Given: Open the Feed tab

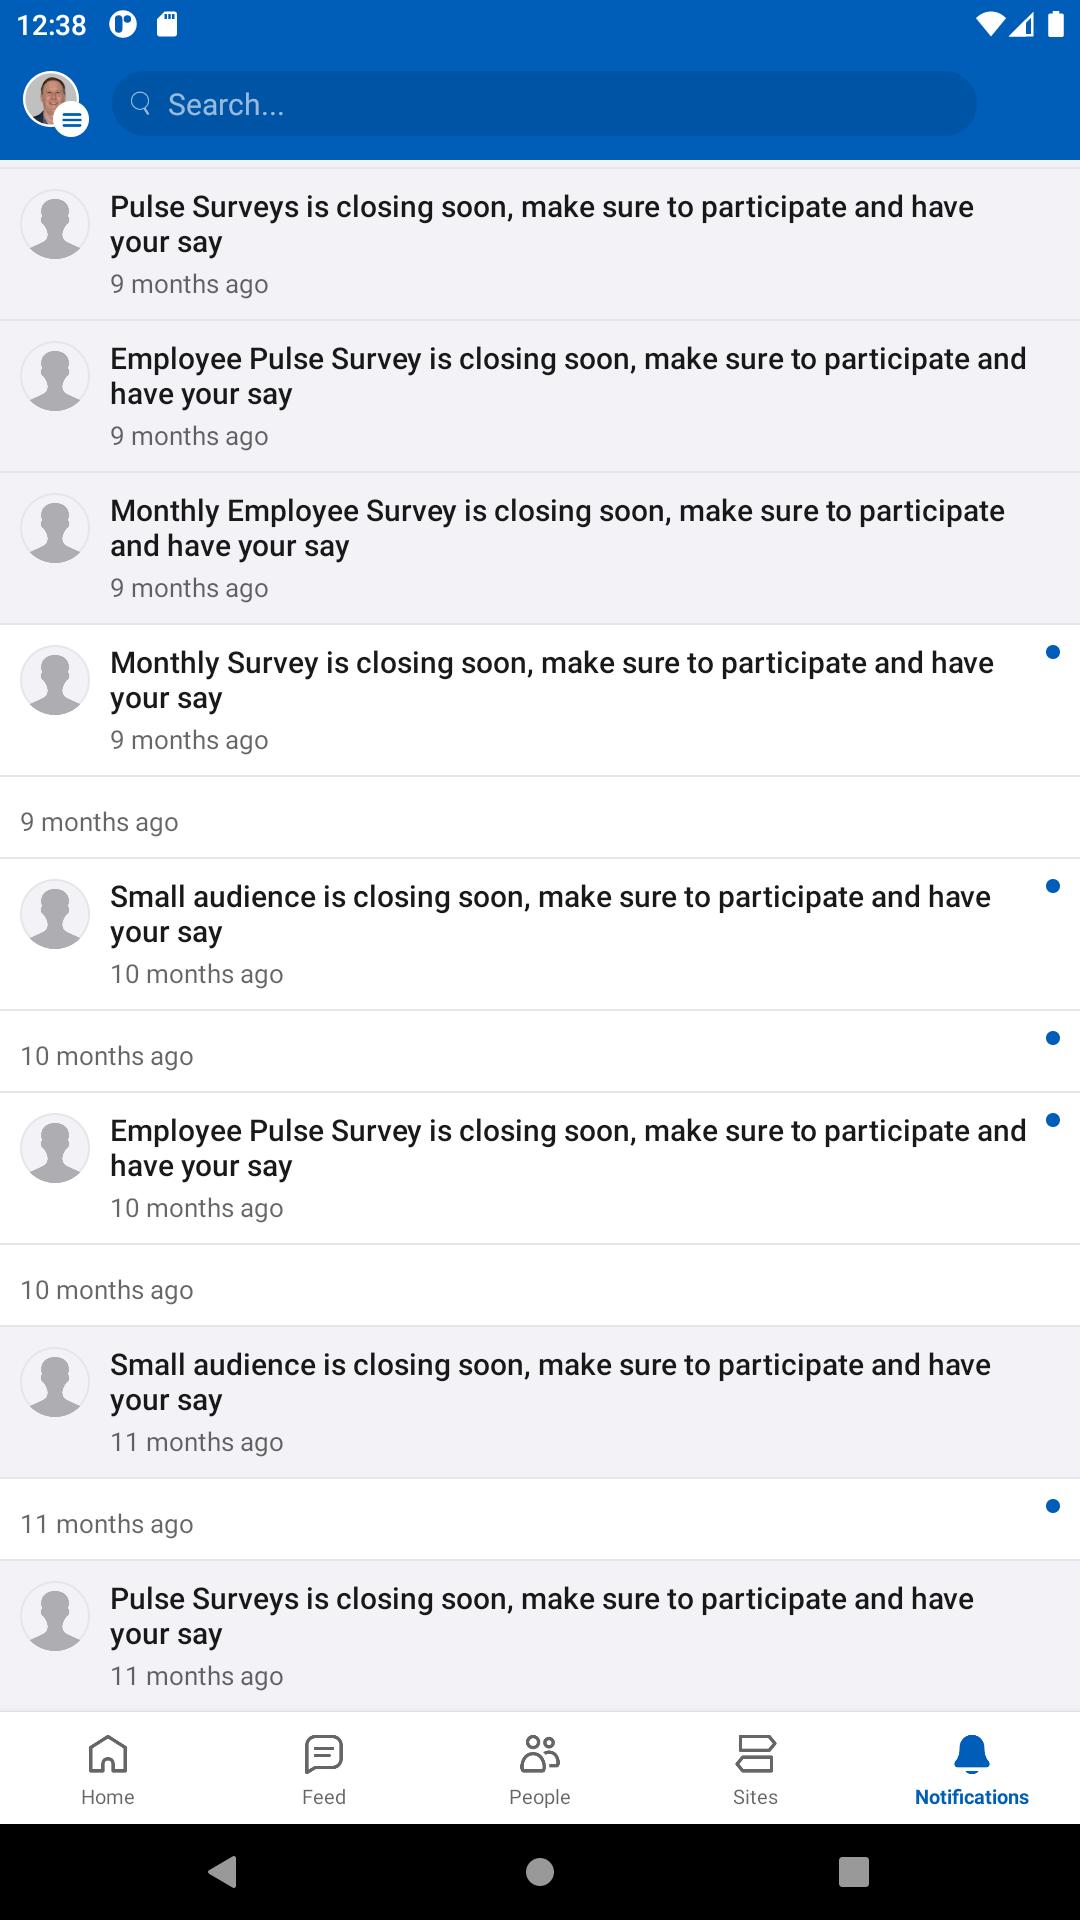Looking at the screenshot, I should (324, 1769).
